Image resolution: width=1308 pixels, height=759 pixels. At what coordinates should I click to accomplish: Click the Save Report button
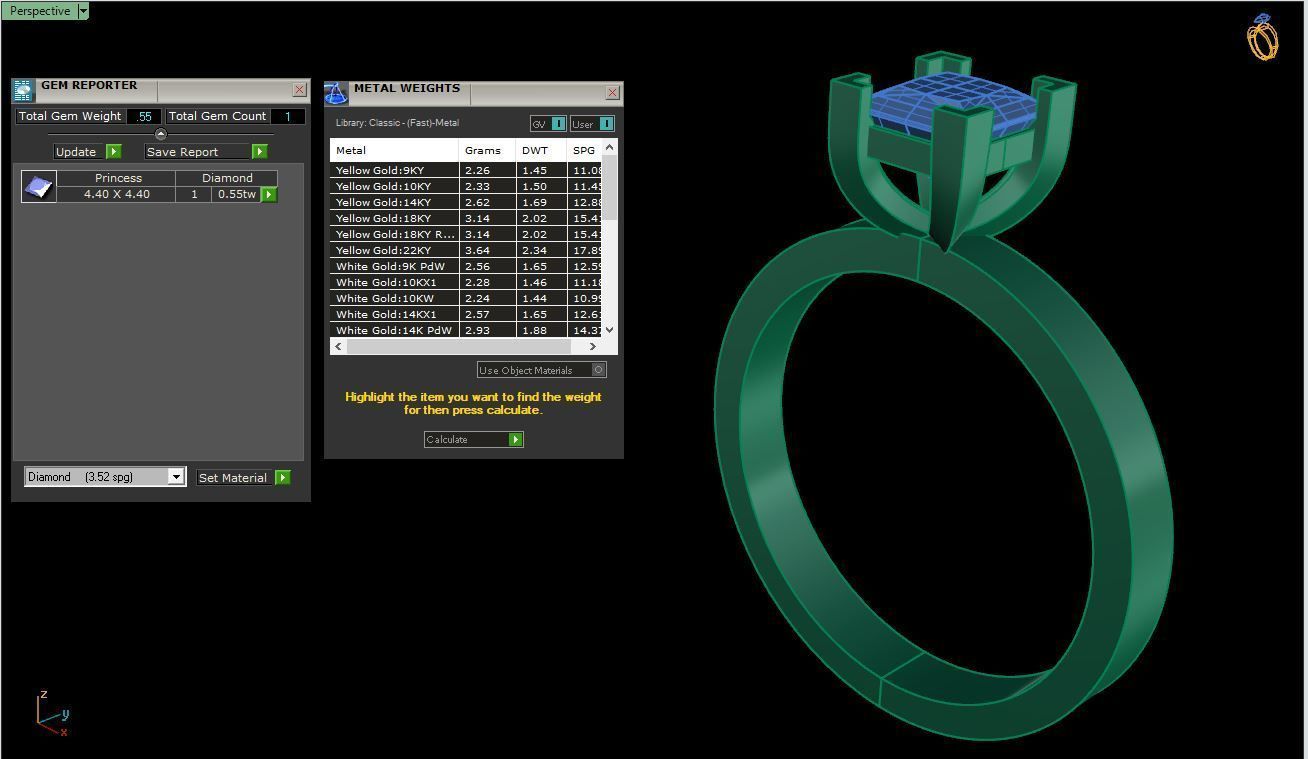[197, 152]
